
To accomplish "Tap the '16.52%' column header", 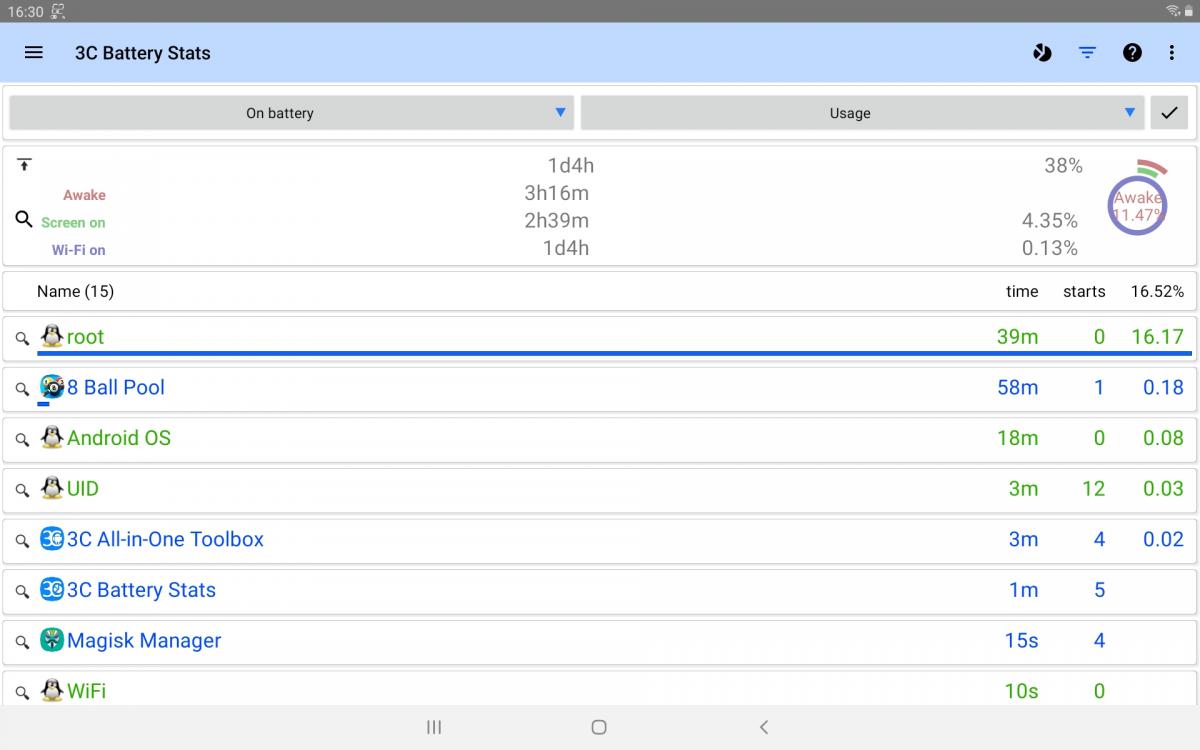I will click(x=1157, y=291).
